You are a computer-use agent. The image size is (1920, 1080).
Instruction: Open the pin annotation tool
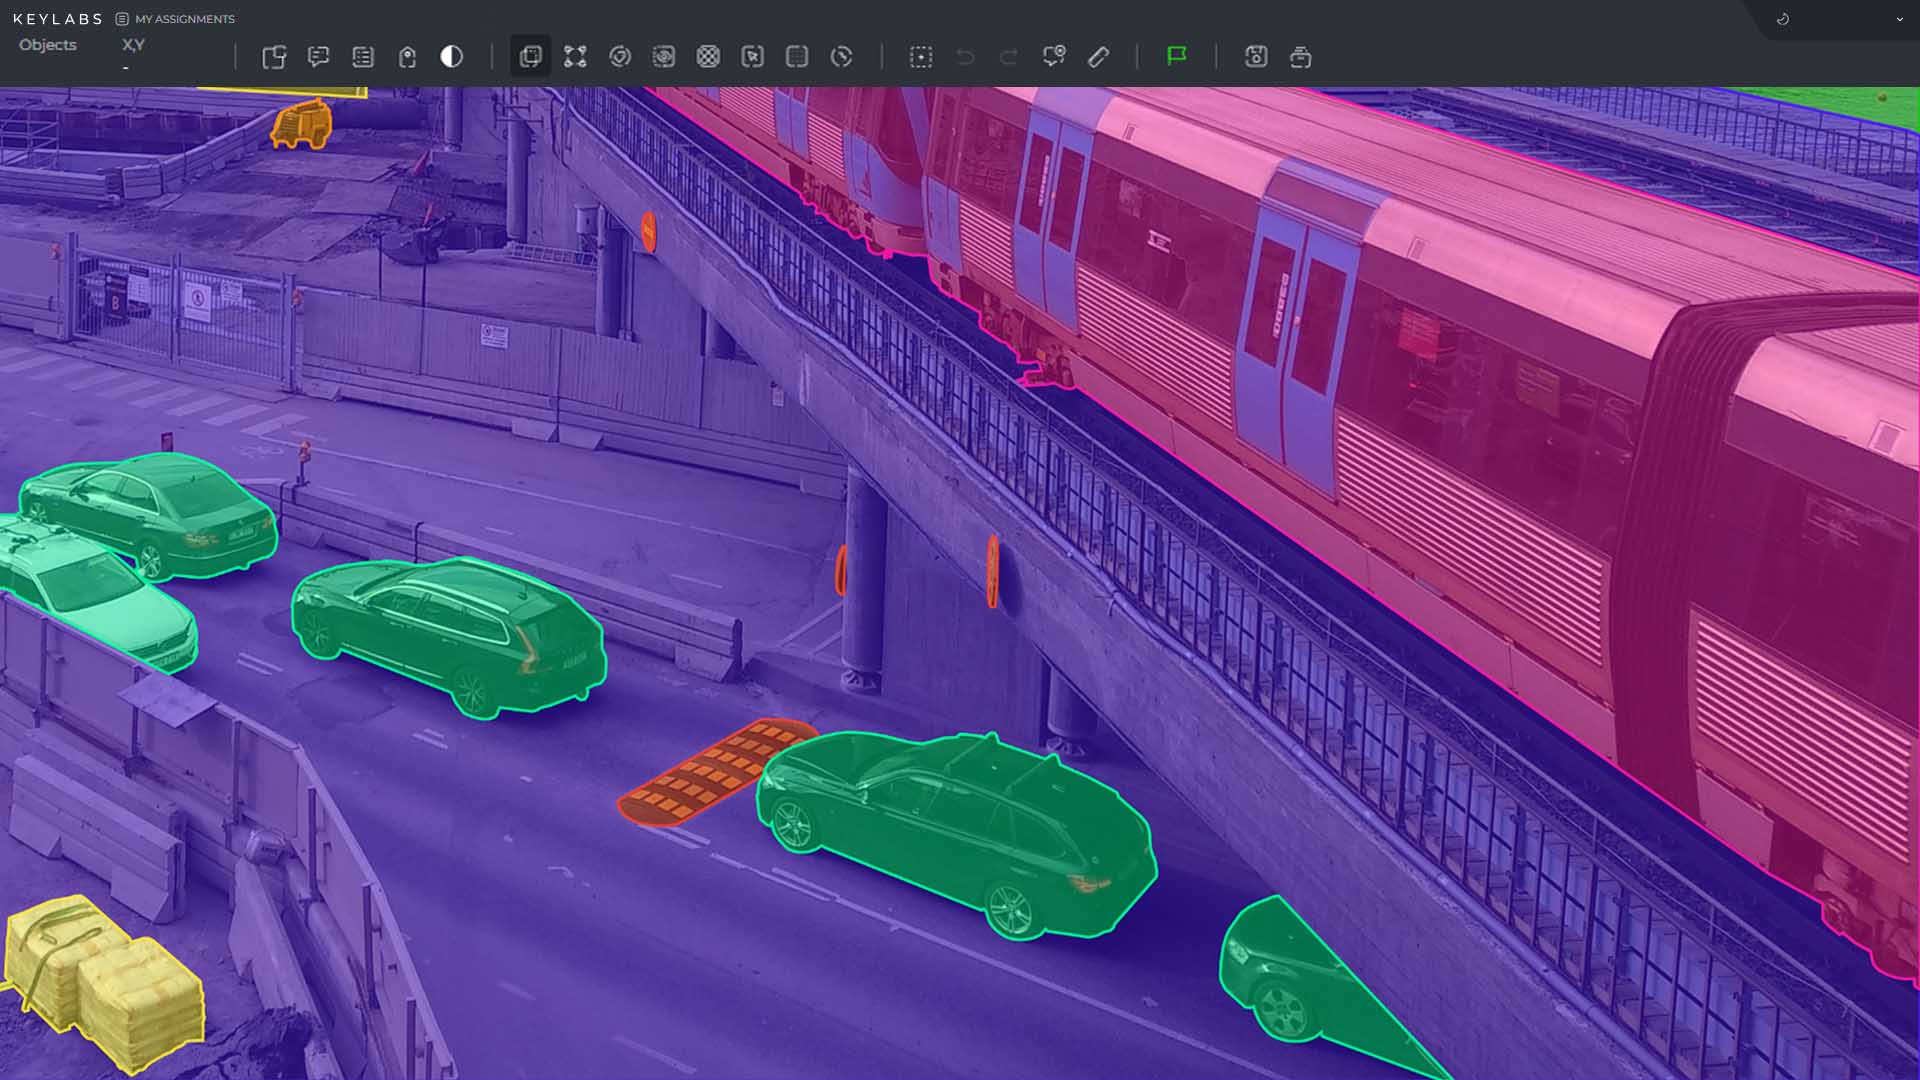[1055, 57]
